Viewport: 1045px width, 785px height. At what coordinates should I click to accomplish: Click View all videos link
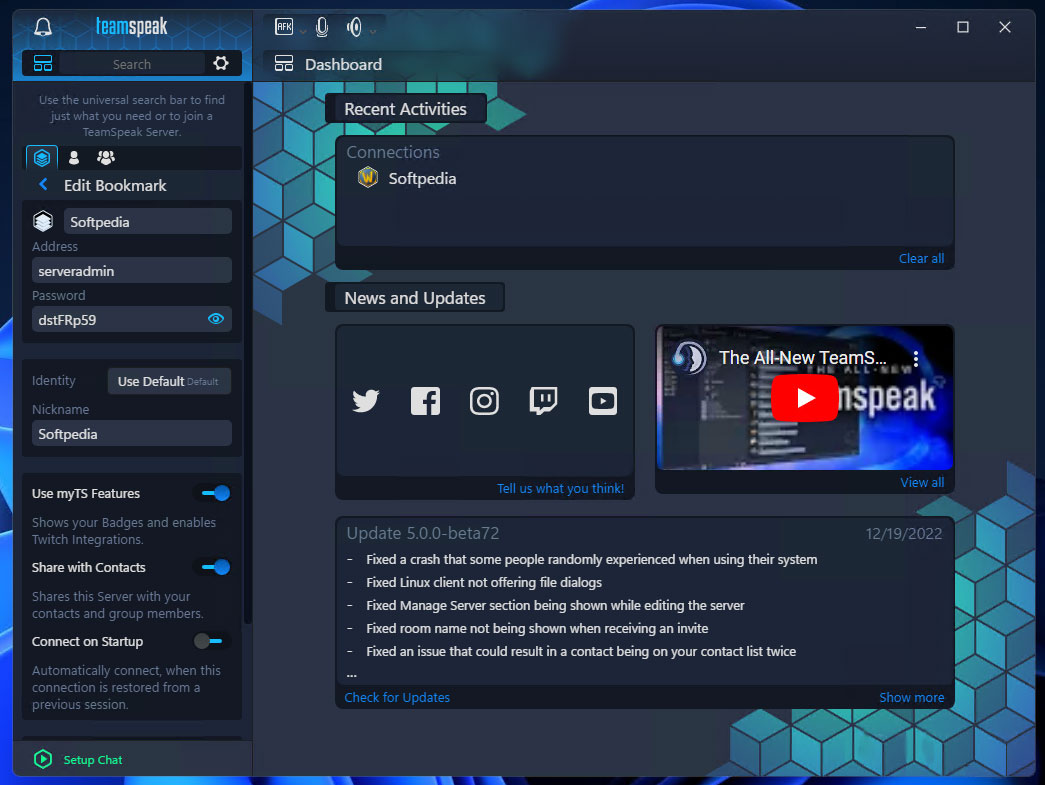[x=922, y=482]
